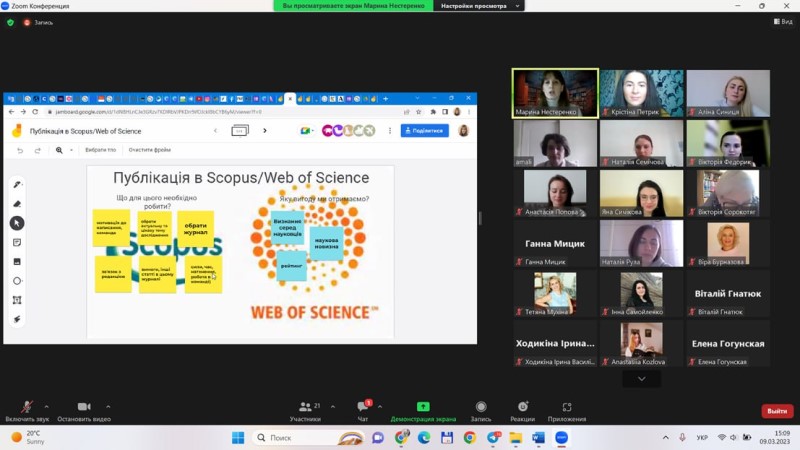The height and width of the screenshot is (450, 800).
Task: Click the Jamboard zoom magnifier icon
Action: pyautogui.click(x=59, y=150)
